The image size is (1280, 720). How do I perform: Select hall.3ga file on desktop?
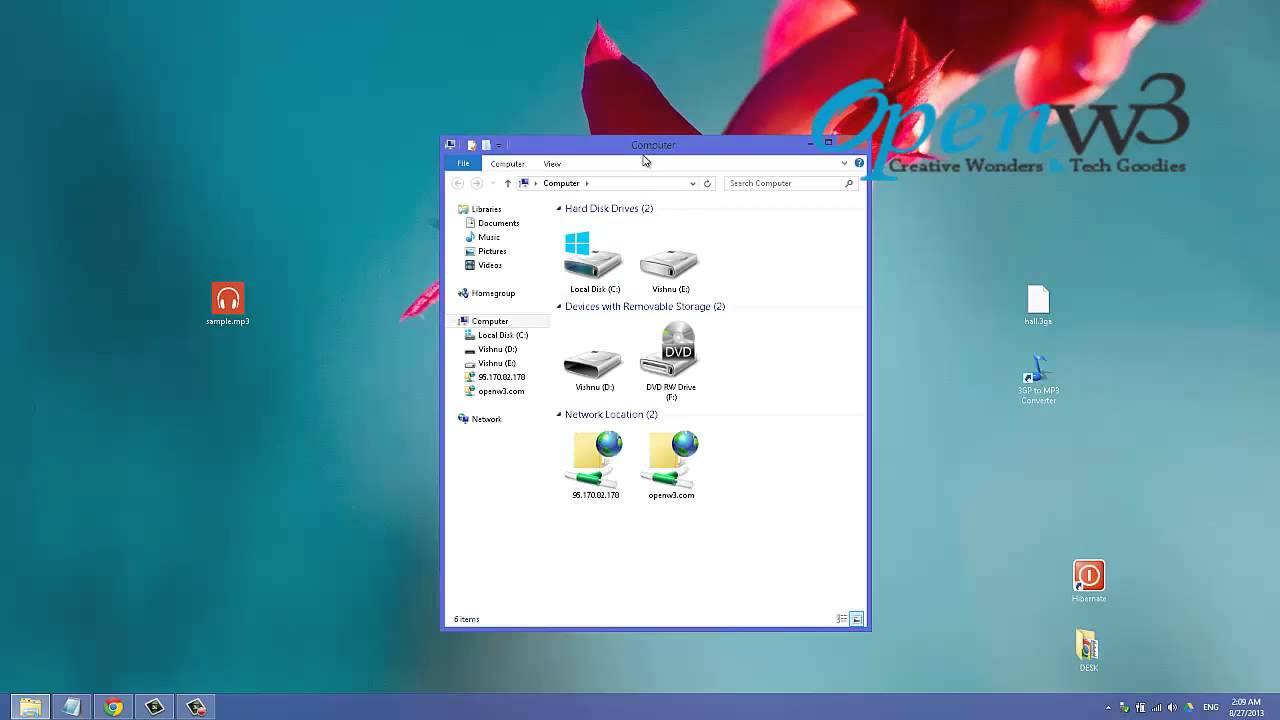click(1038, 306)
